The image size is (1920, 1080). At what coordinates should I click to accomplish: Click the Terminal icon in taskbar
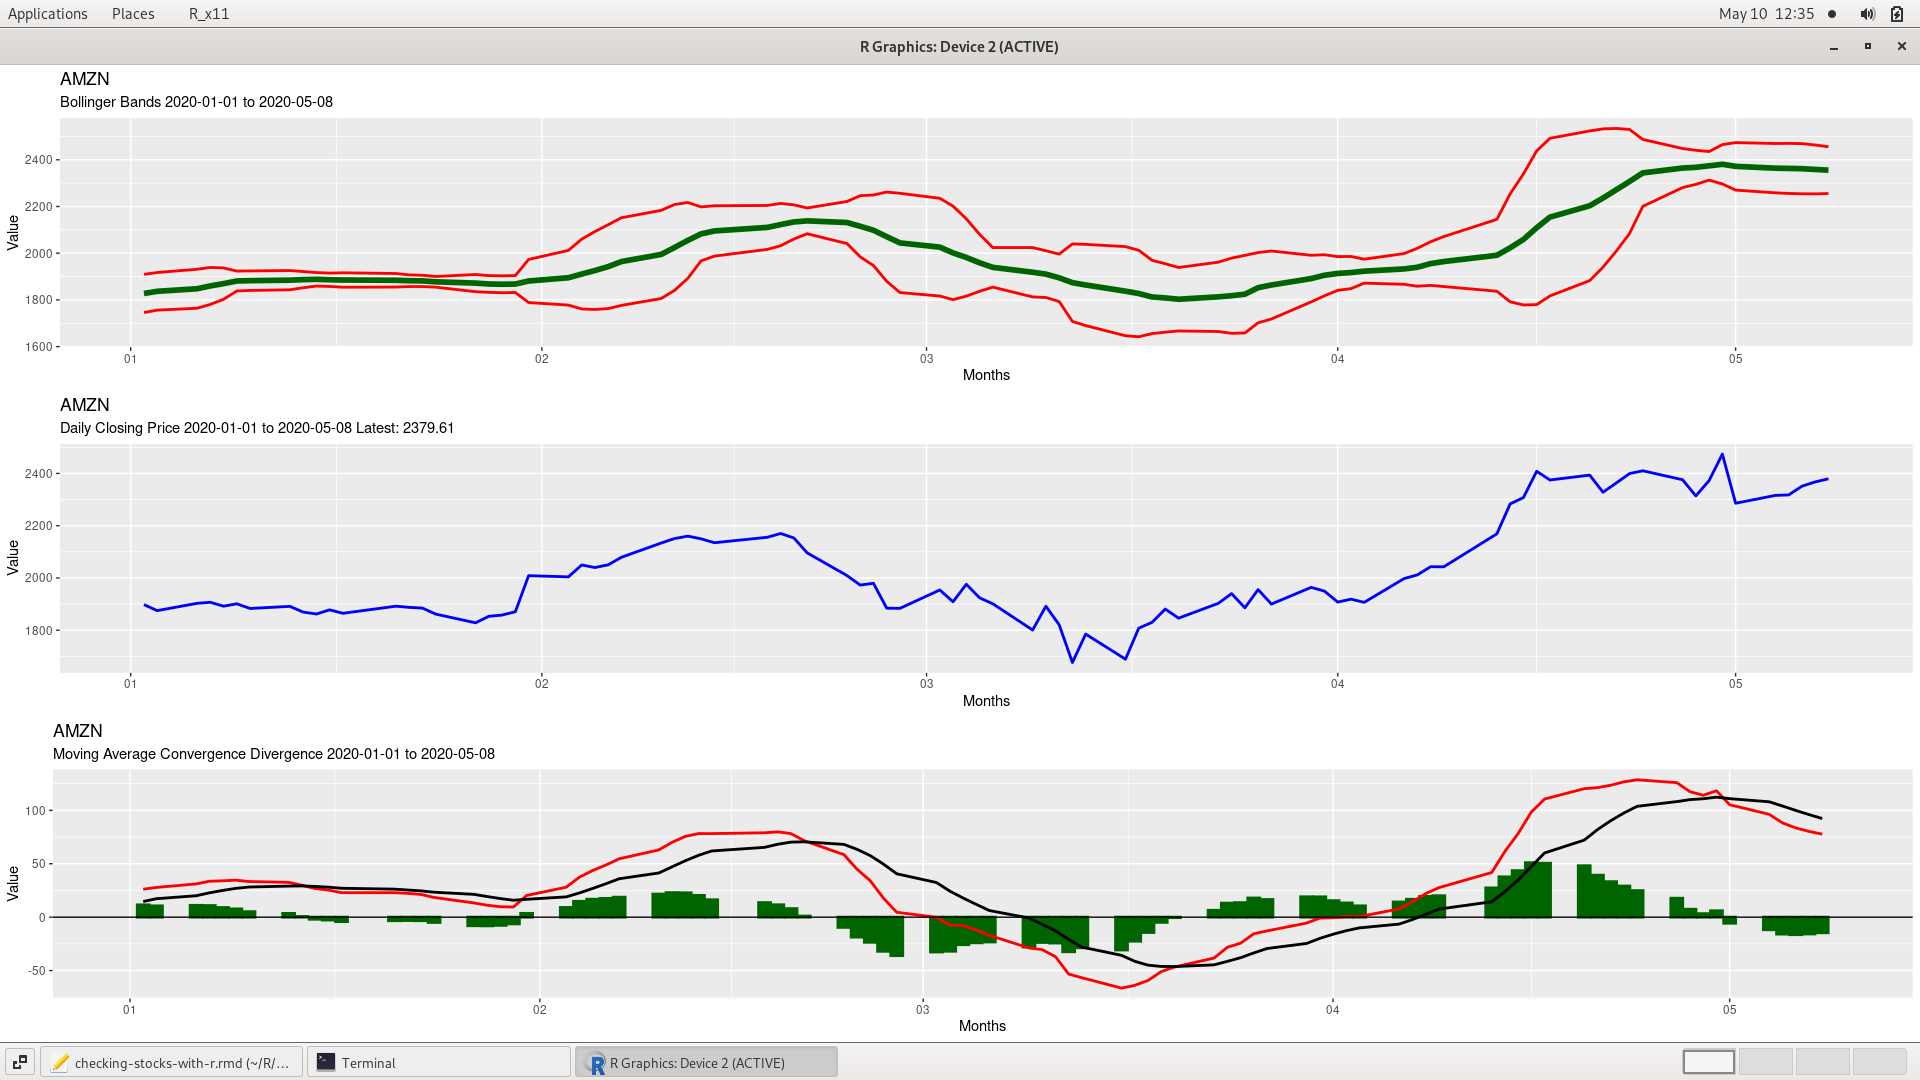pyautogui.click(x=326, y=1062)
